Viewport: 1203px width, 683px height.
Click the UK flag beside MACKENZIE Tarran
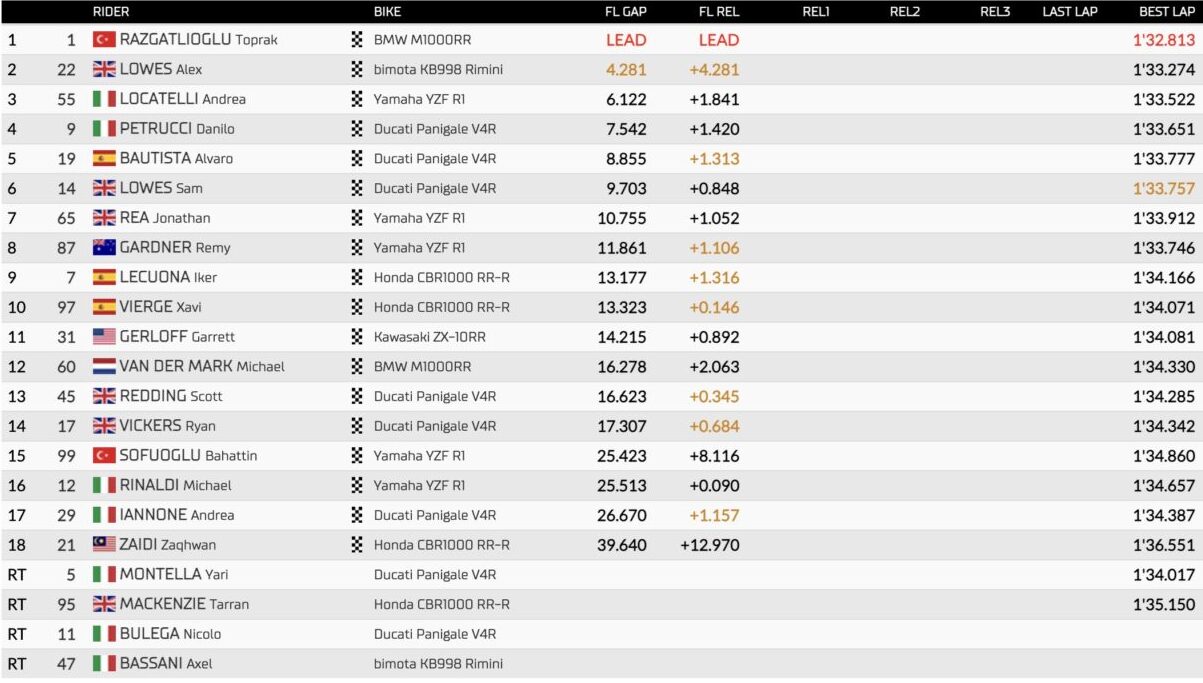104,604
